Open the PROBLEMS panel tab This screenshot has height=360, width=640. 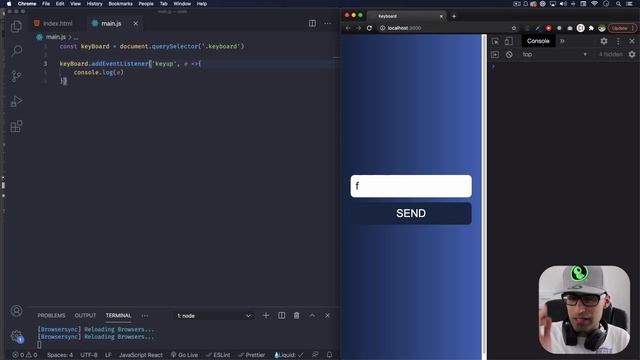pos(51,316)
